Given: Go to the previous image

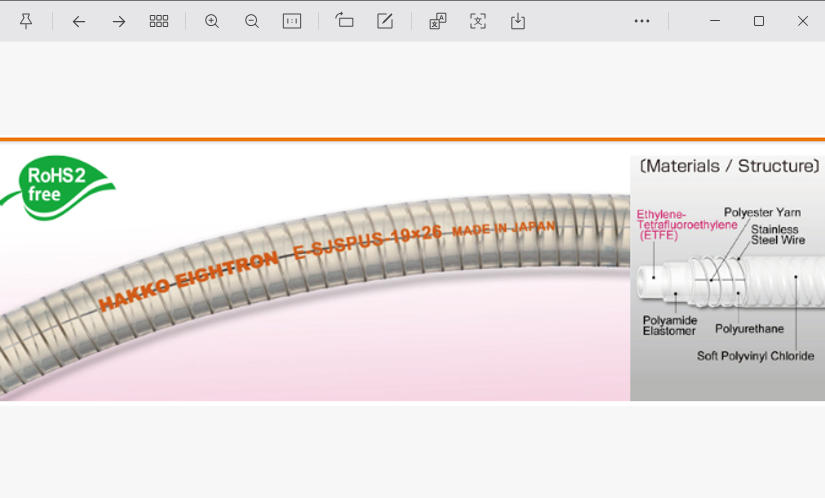Looking at the screenshot, I should 79,21.
